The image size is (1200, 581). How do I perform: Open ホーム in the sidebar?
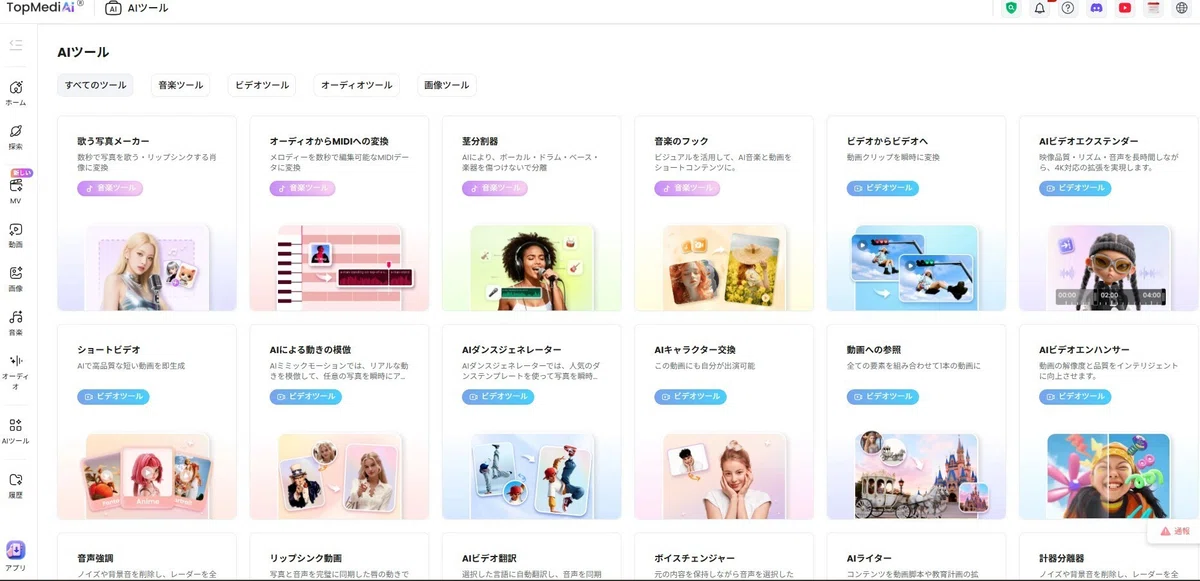click(x=16, y=92)
